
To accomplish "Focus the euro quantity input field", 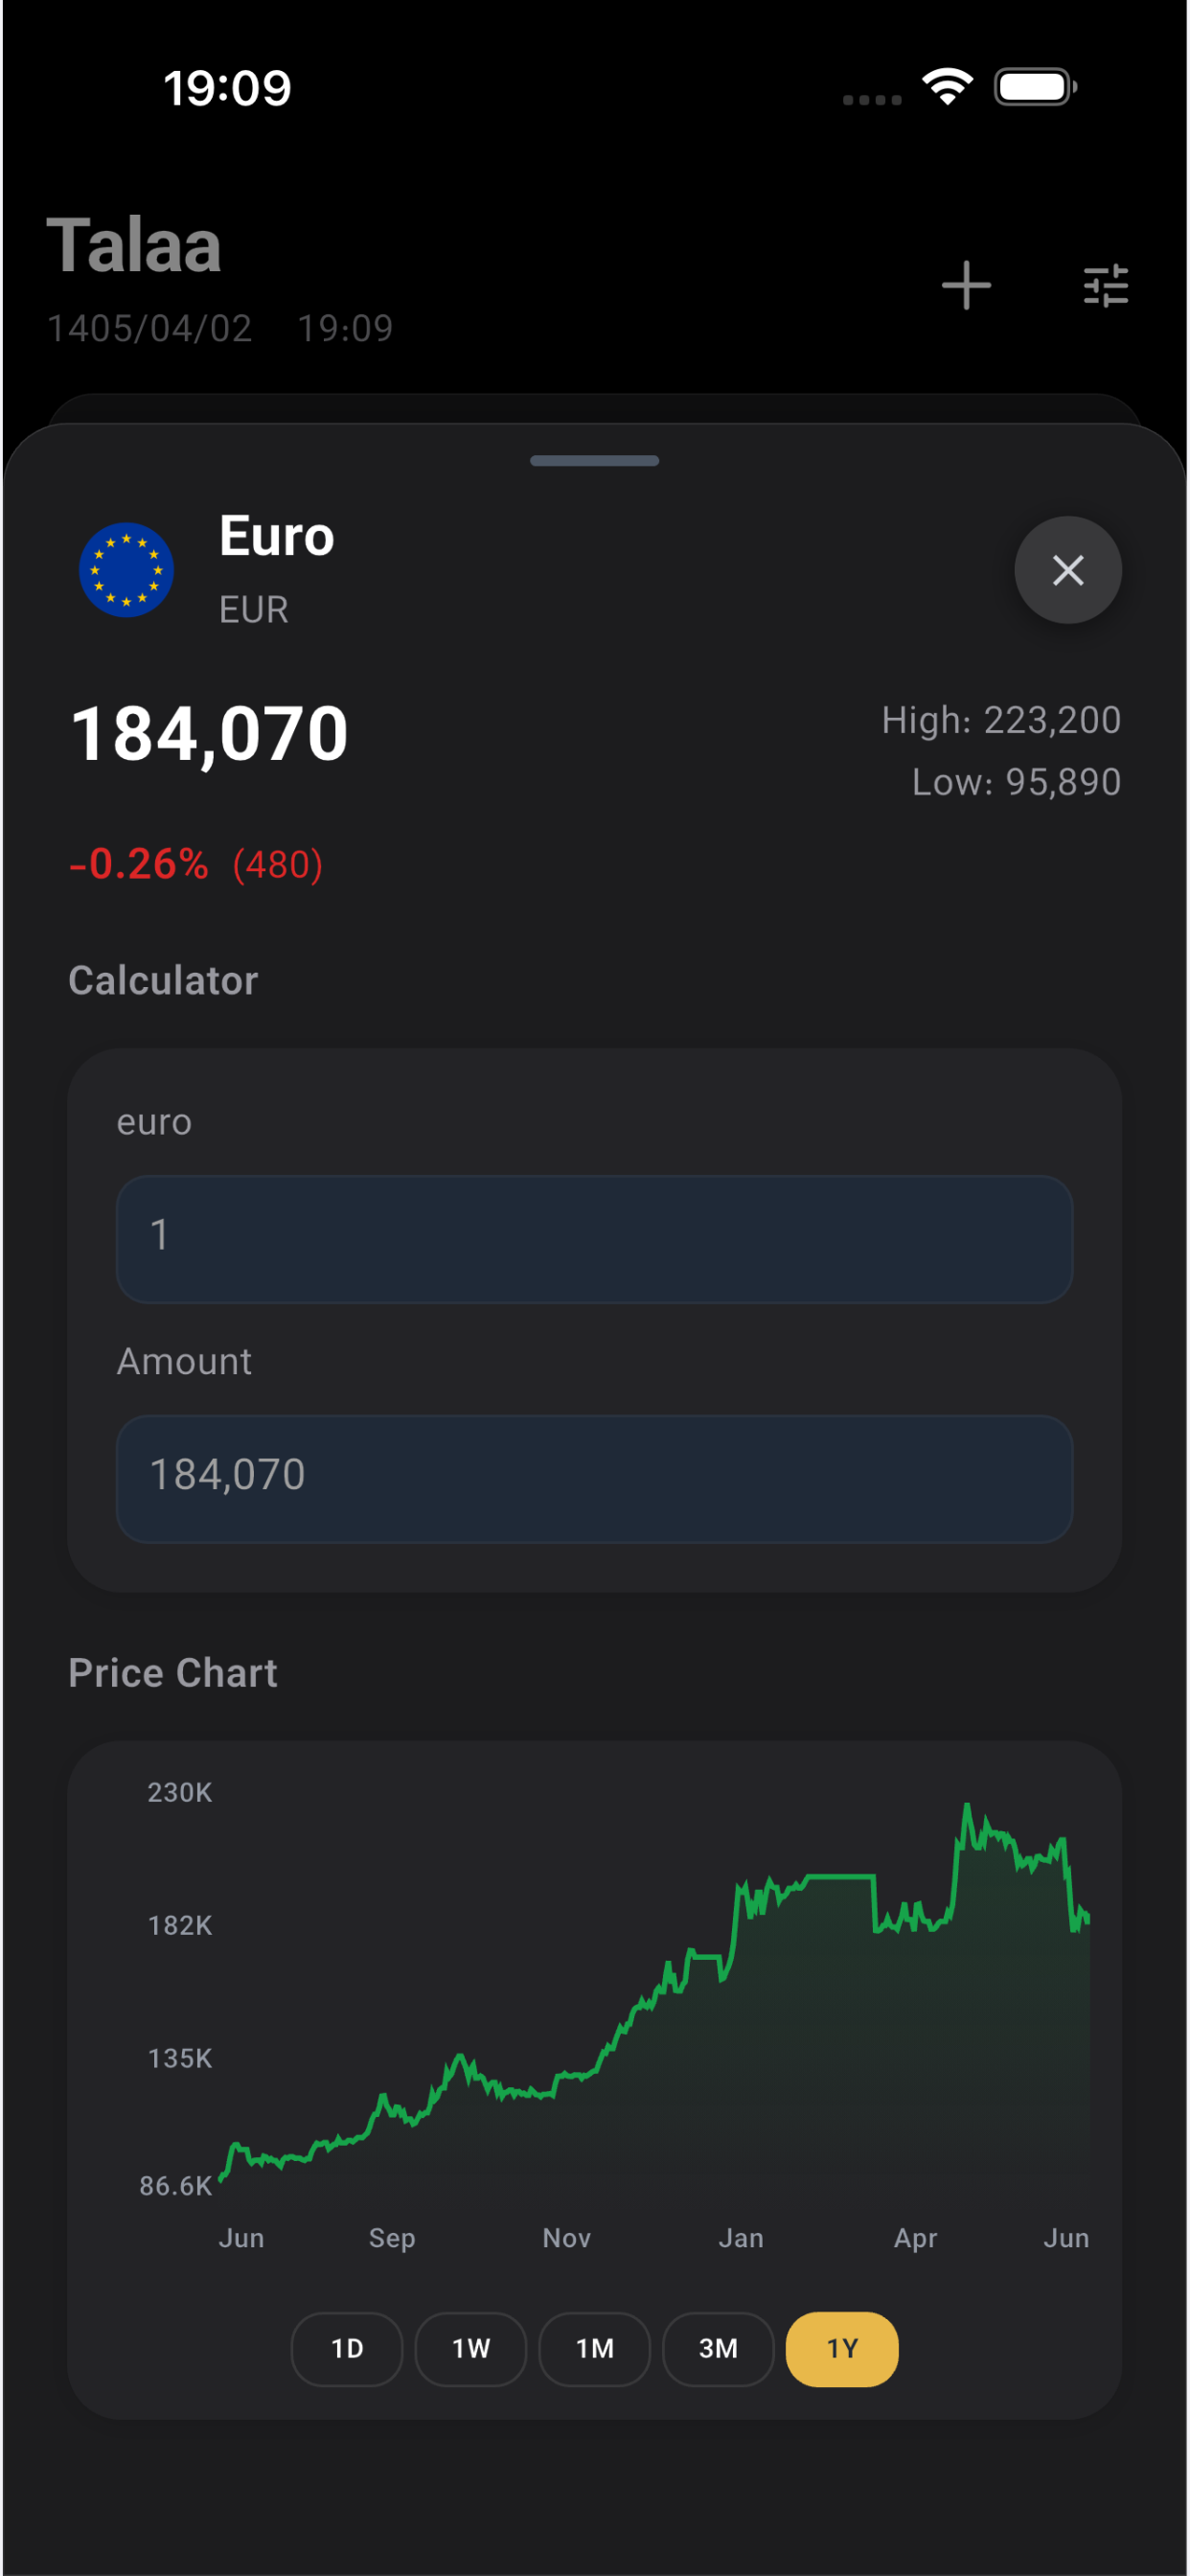I will (x=595, y=1239).
